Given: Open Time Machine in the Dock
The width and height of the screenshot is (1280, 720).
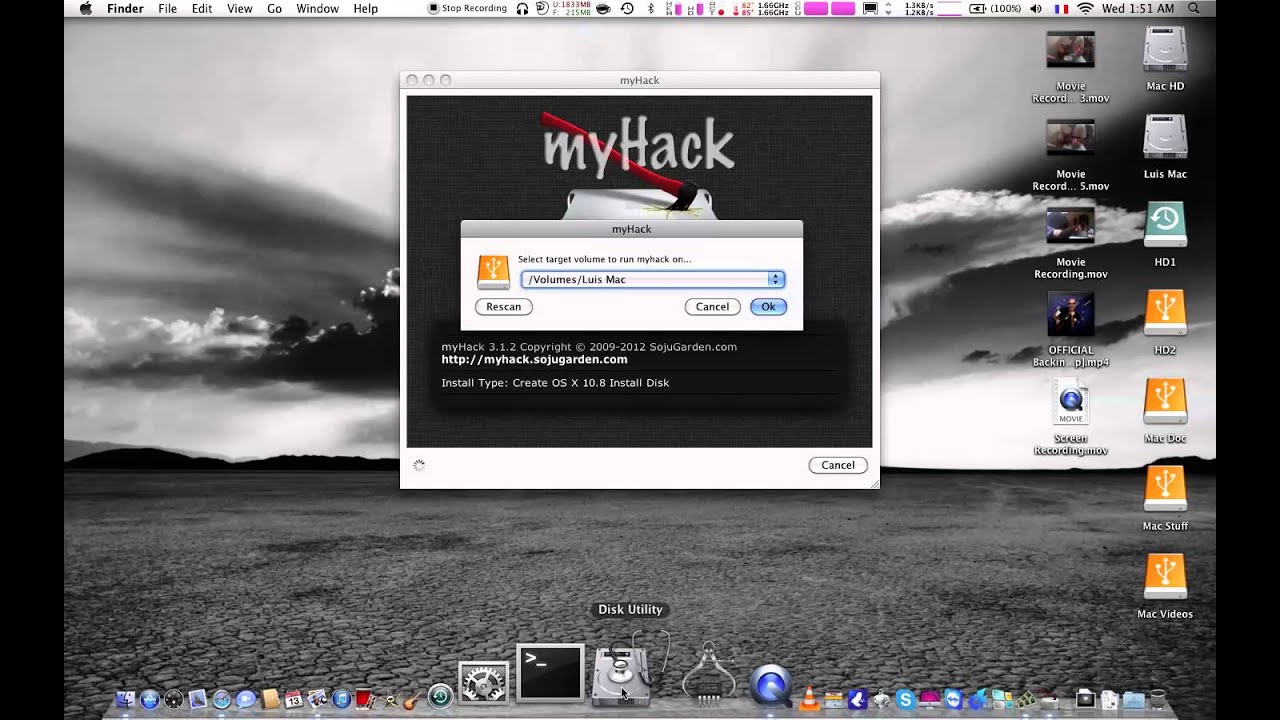Looking at the screenshot, I should pyautogui.click(x=440, y=697).
